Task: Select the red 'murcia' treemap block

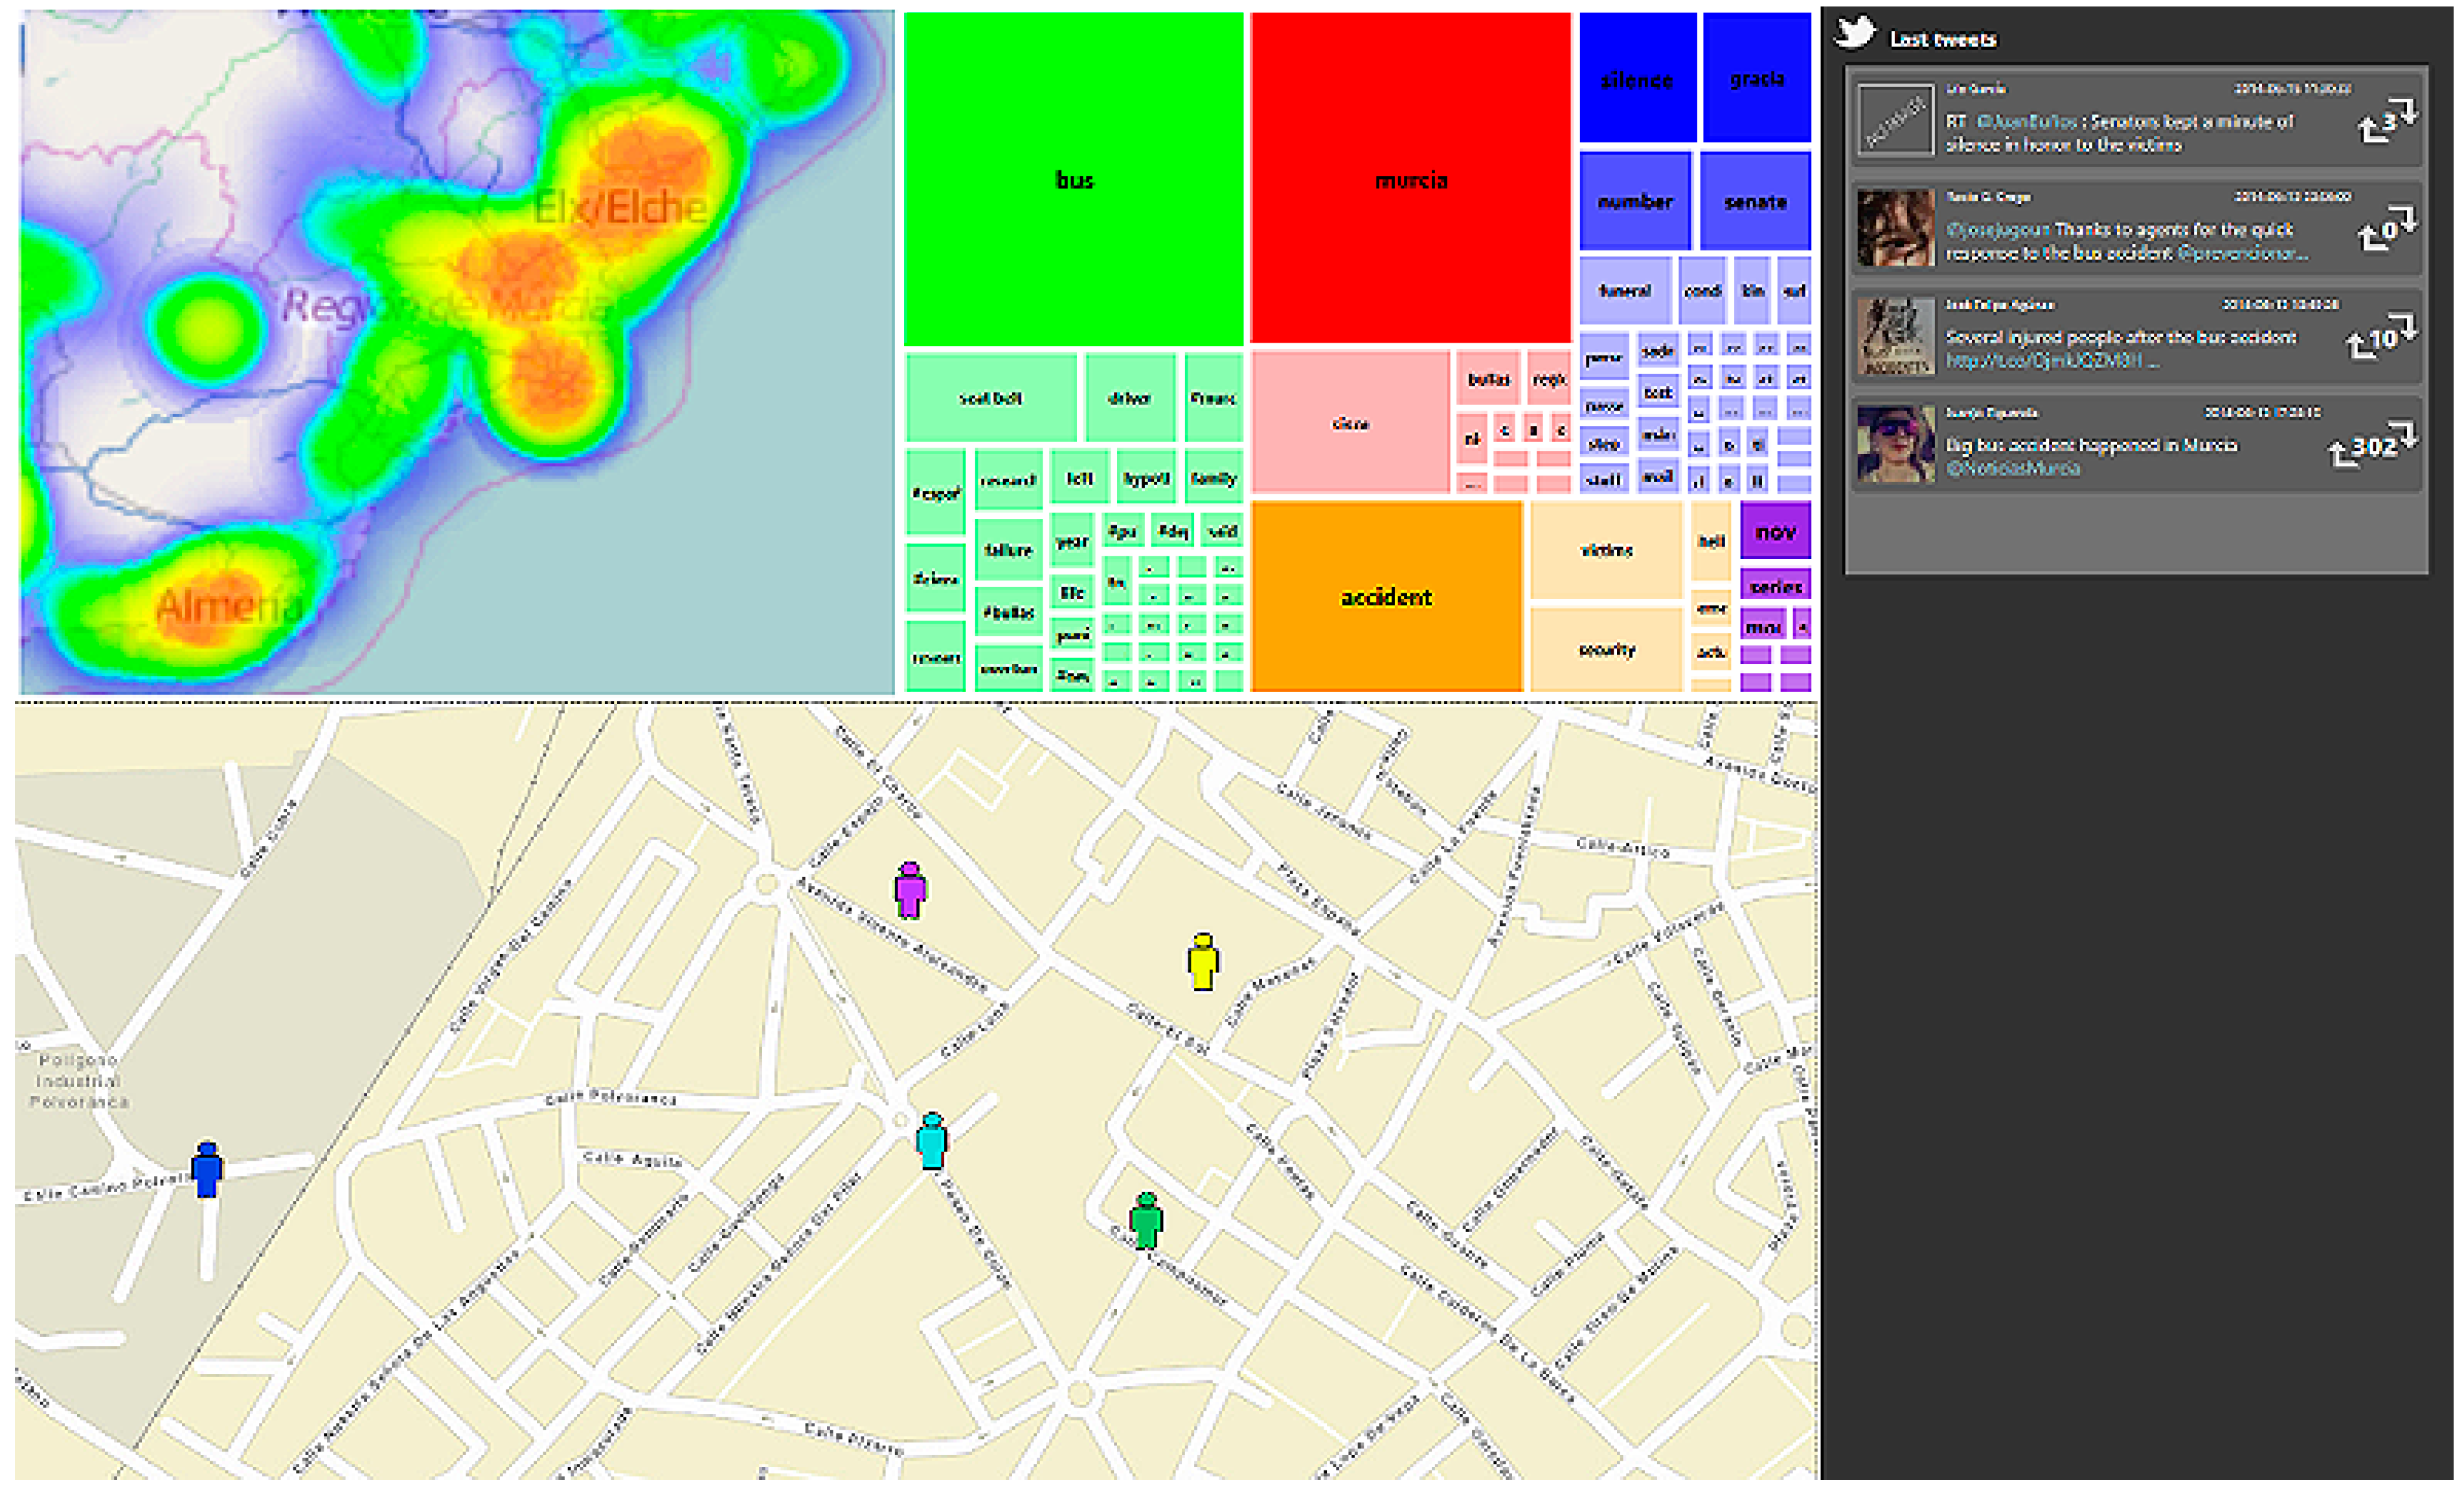Action: pyautogui.click(x=1410, y=180)
